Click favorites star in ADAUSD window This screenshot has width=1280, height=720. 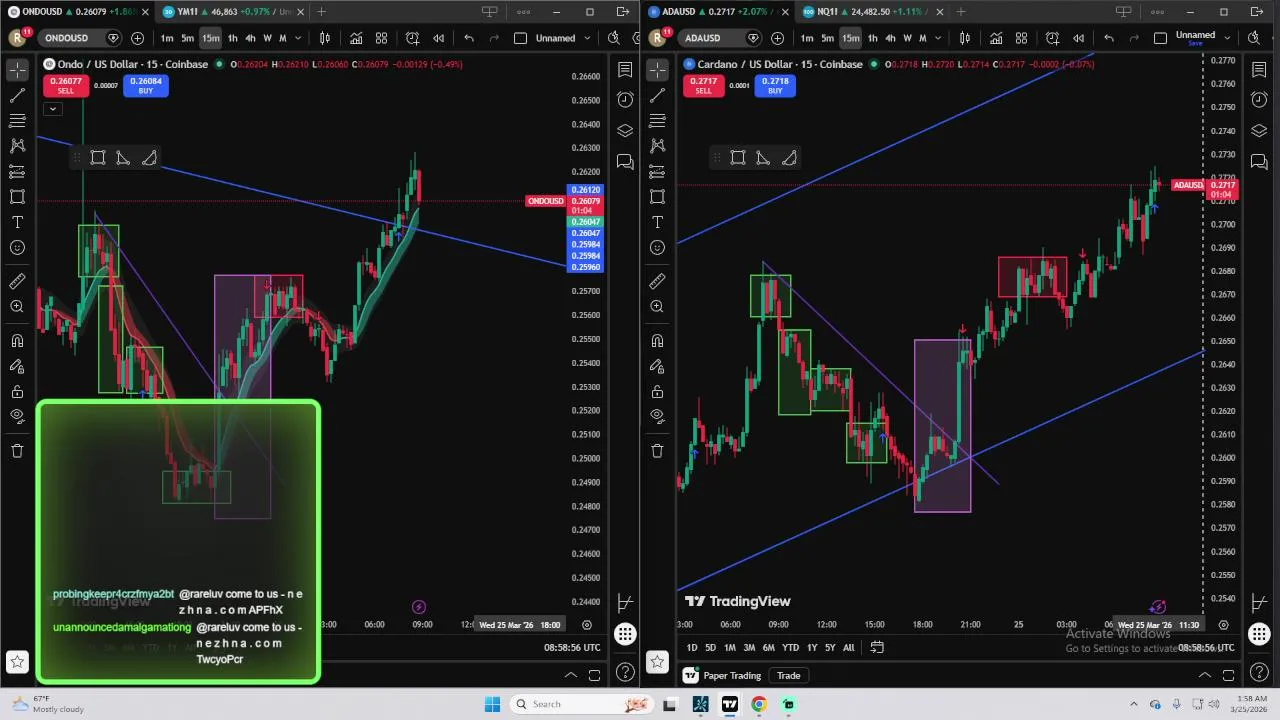[x=657, y=661]
